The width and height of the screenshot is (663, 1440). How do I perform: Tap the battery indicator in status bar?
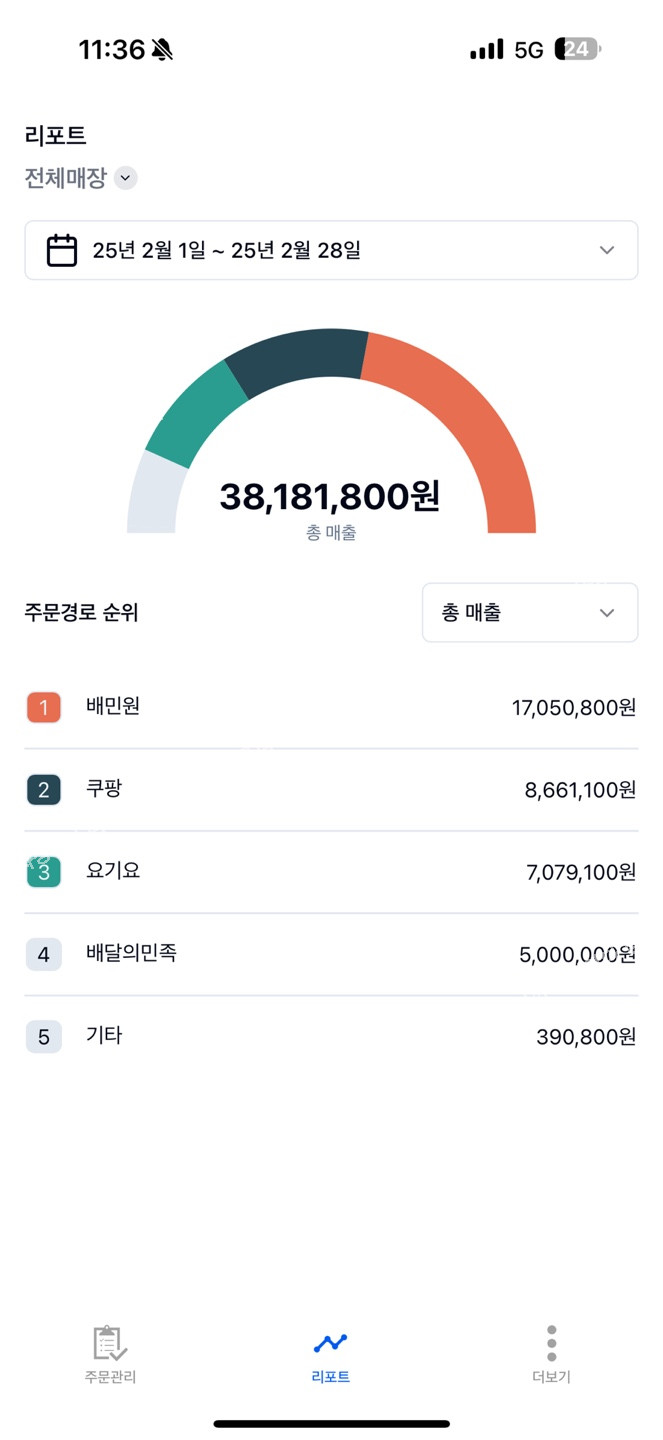click(x=578, y=49)
